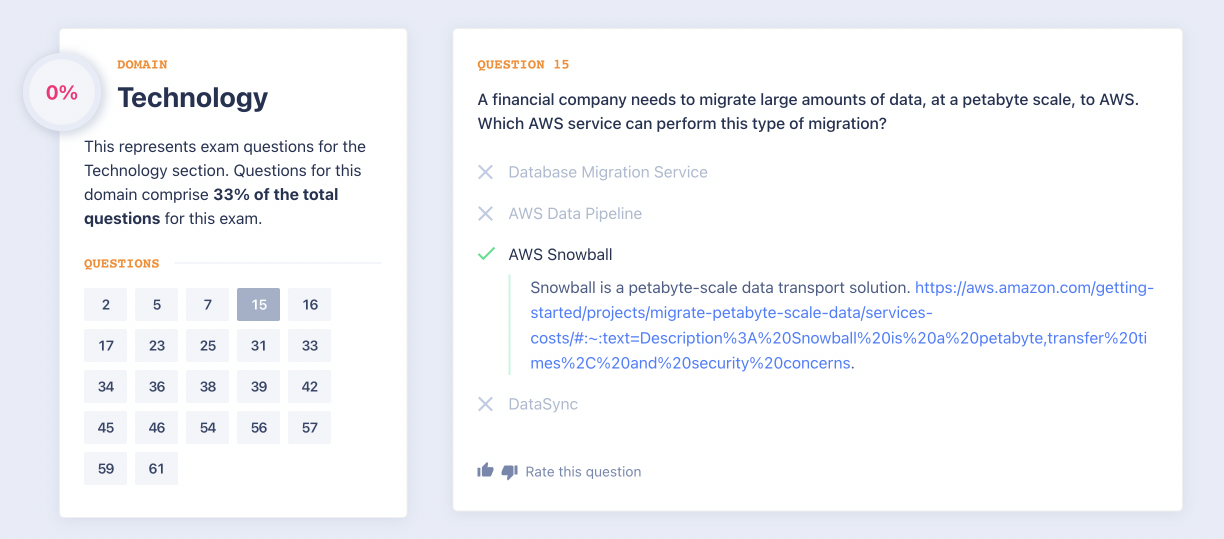Click the X icon beside DataSync
Screen dimensions: 1224x539
(x=486, y=404)
